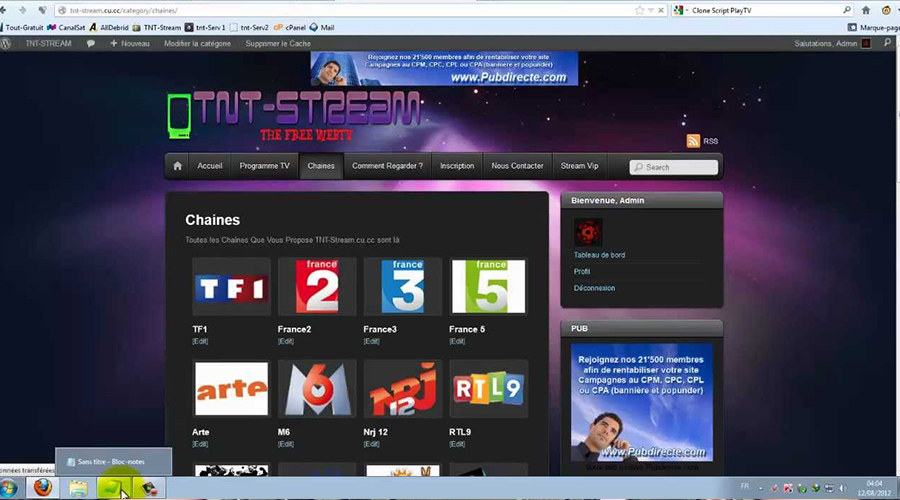The image size is (900, 500).
Task: Open Firefox from the taskbar
Action: click(x=42, y=488)
